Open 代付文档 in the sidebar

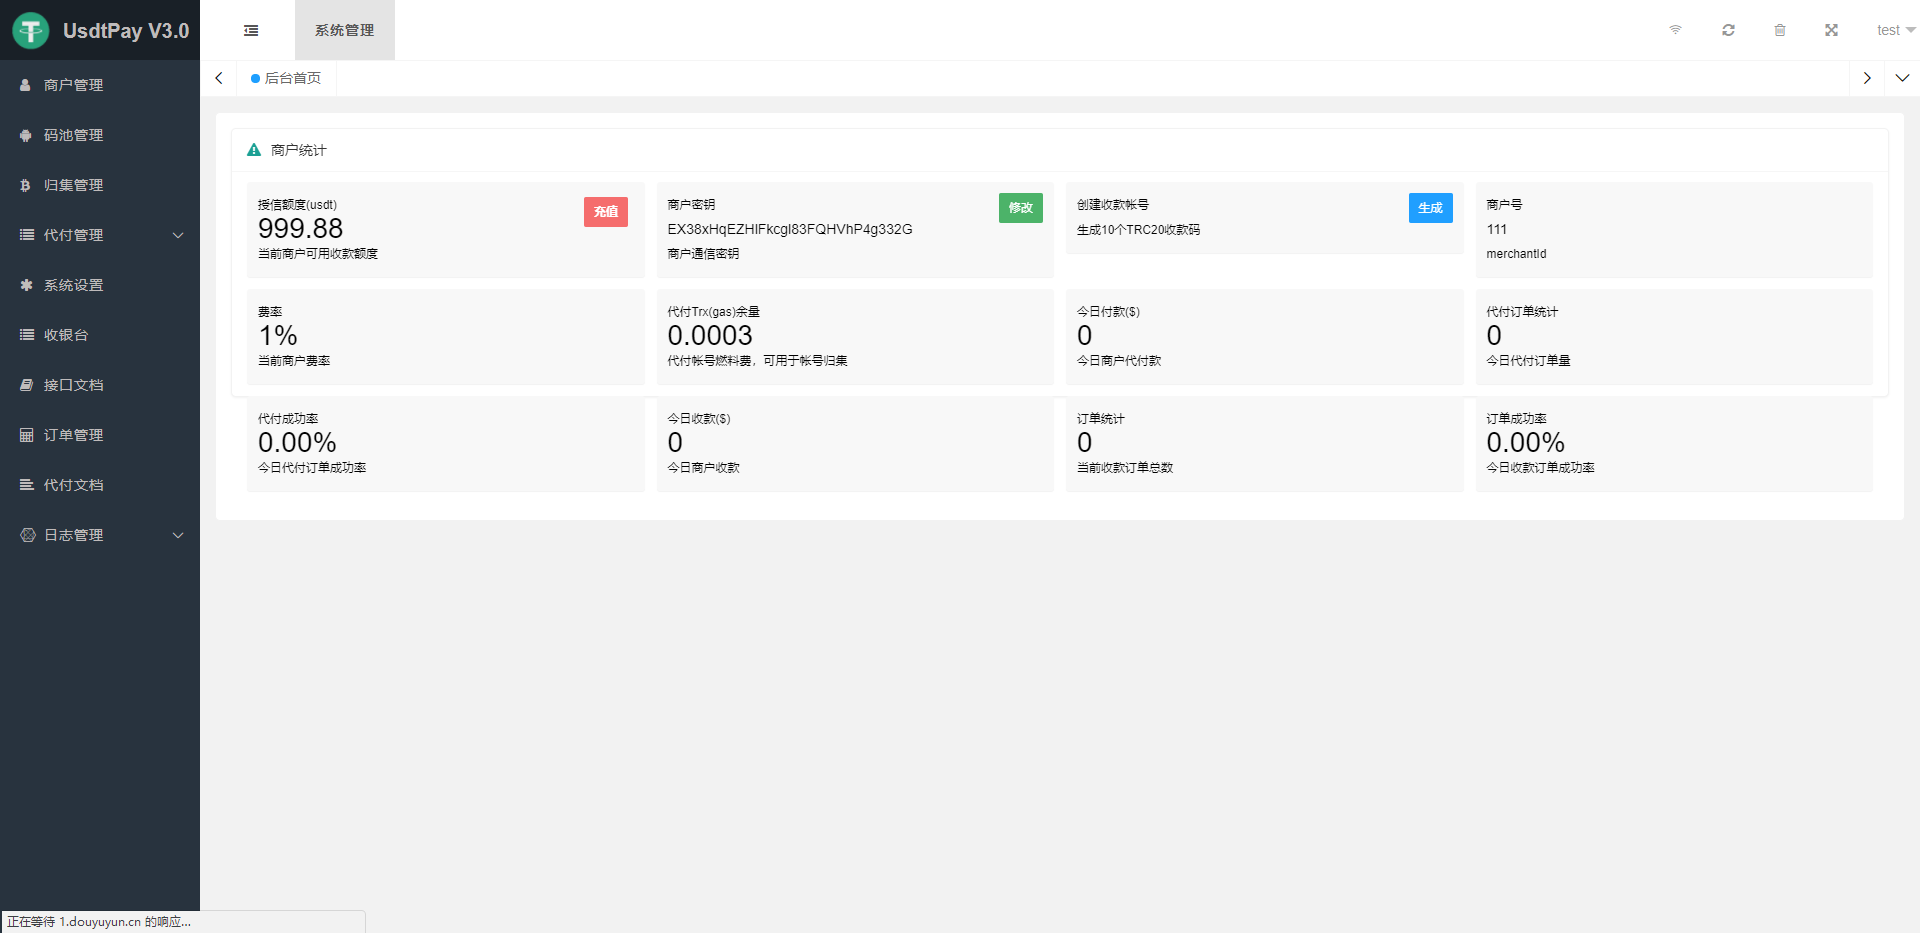pos(100,485)
